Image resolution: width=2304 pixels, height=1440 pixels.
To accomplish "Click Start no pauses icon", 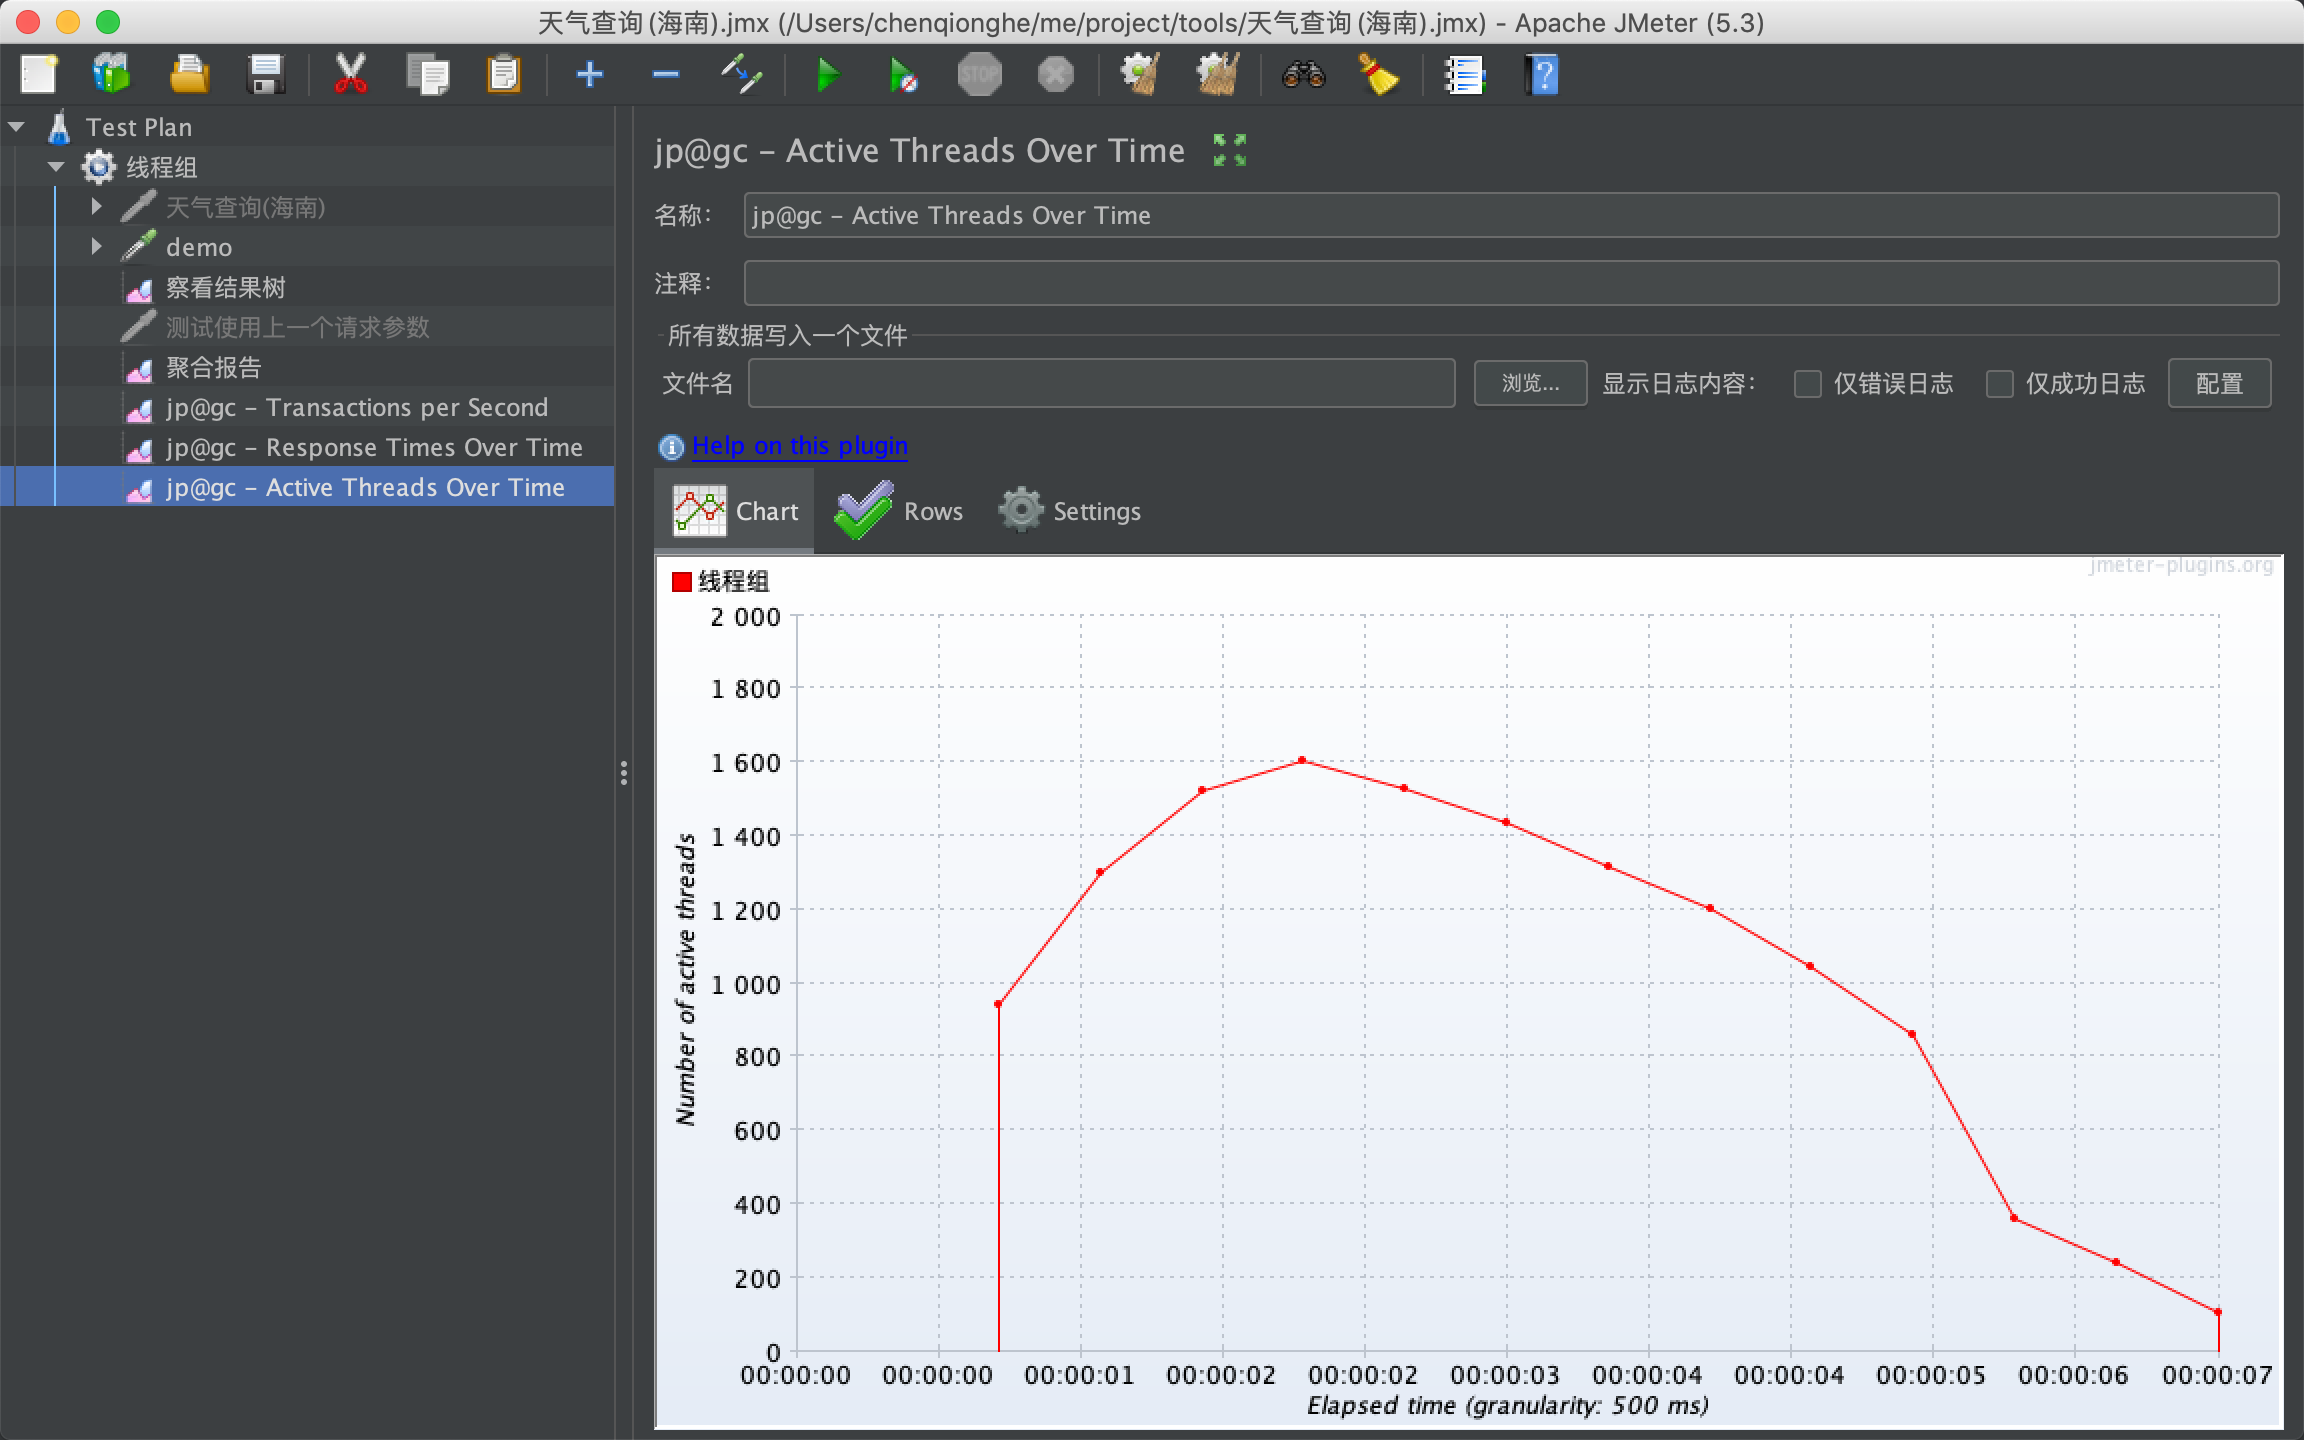I will click(903, 75).
